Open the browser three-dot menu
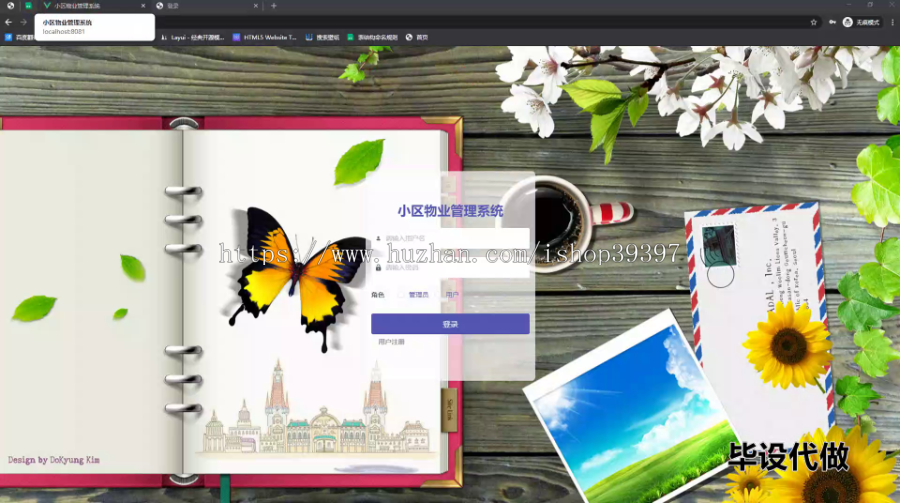Screen dimensions: 900x503 coord(893,22)
